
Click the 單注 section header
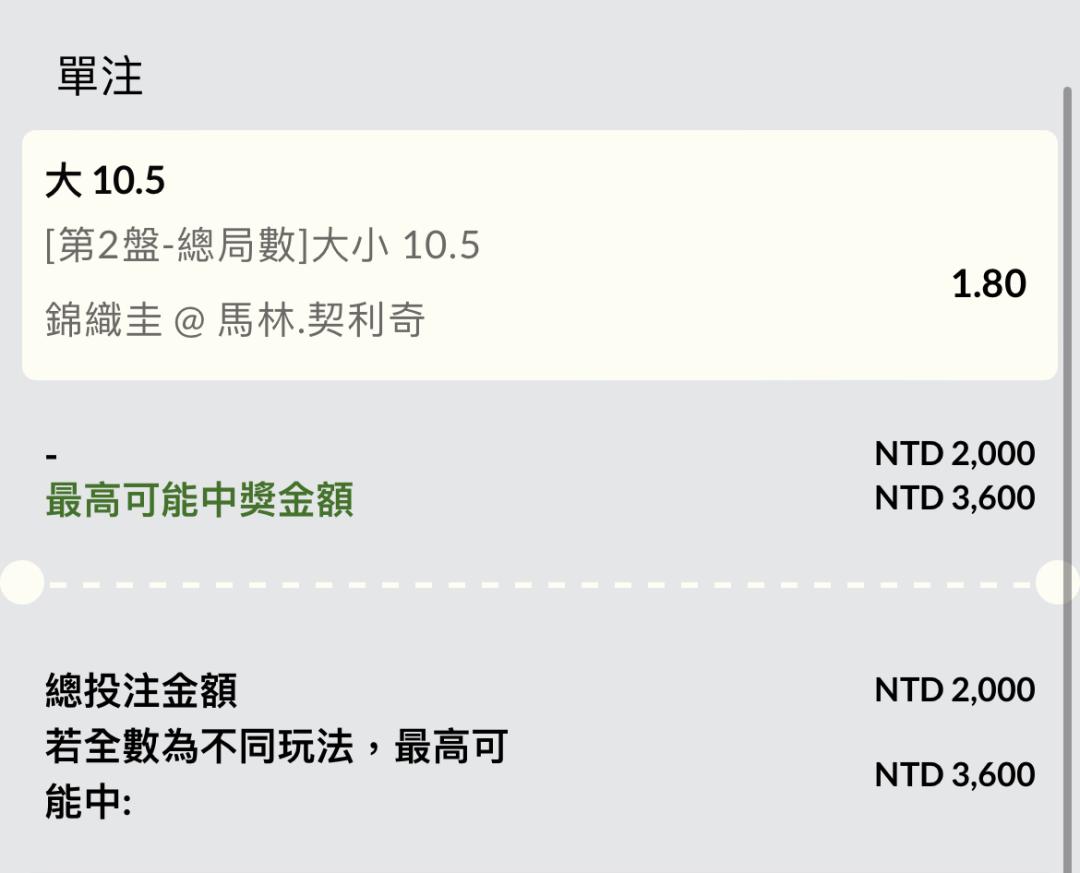[x=100, y=77]
